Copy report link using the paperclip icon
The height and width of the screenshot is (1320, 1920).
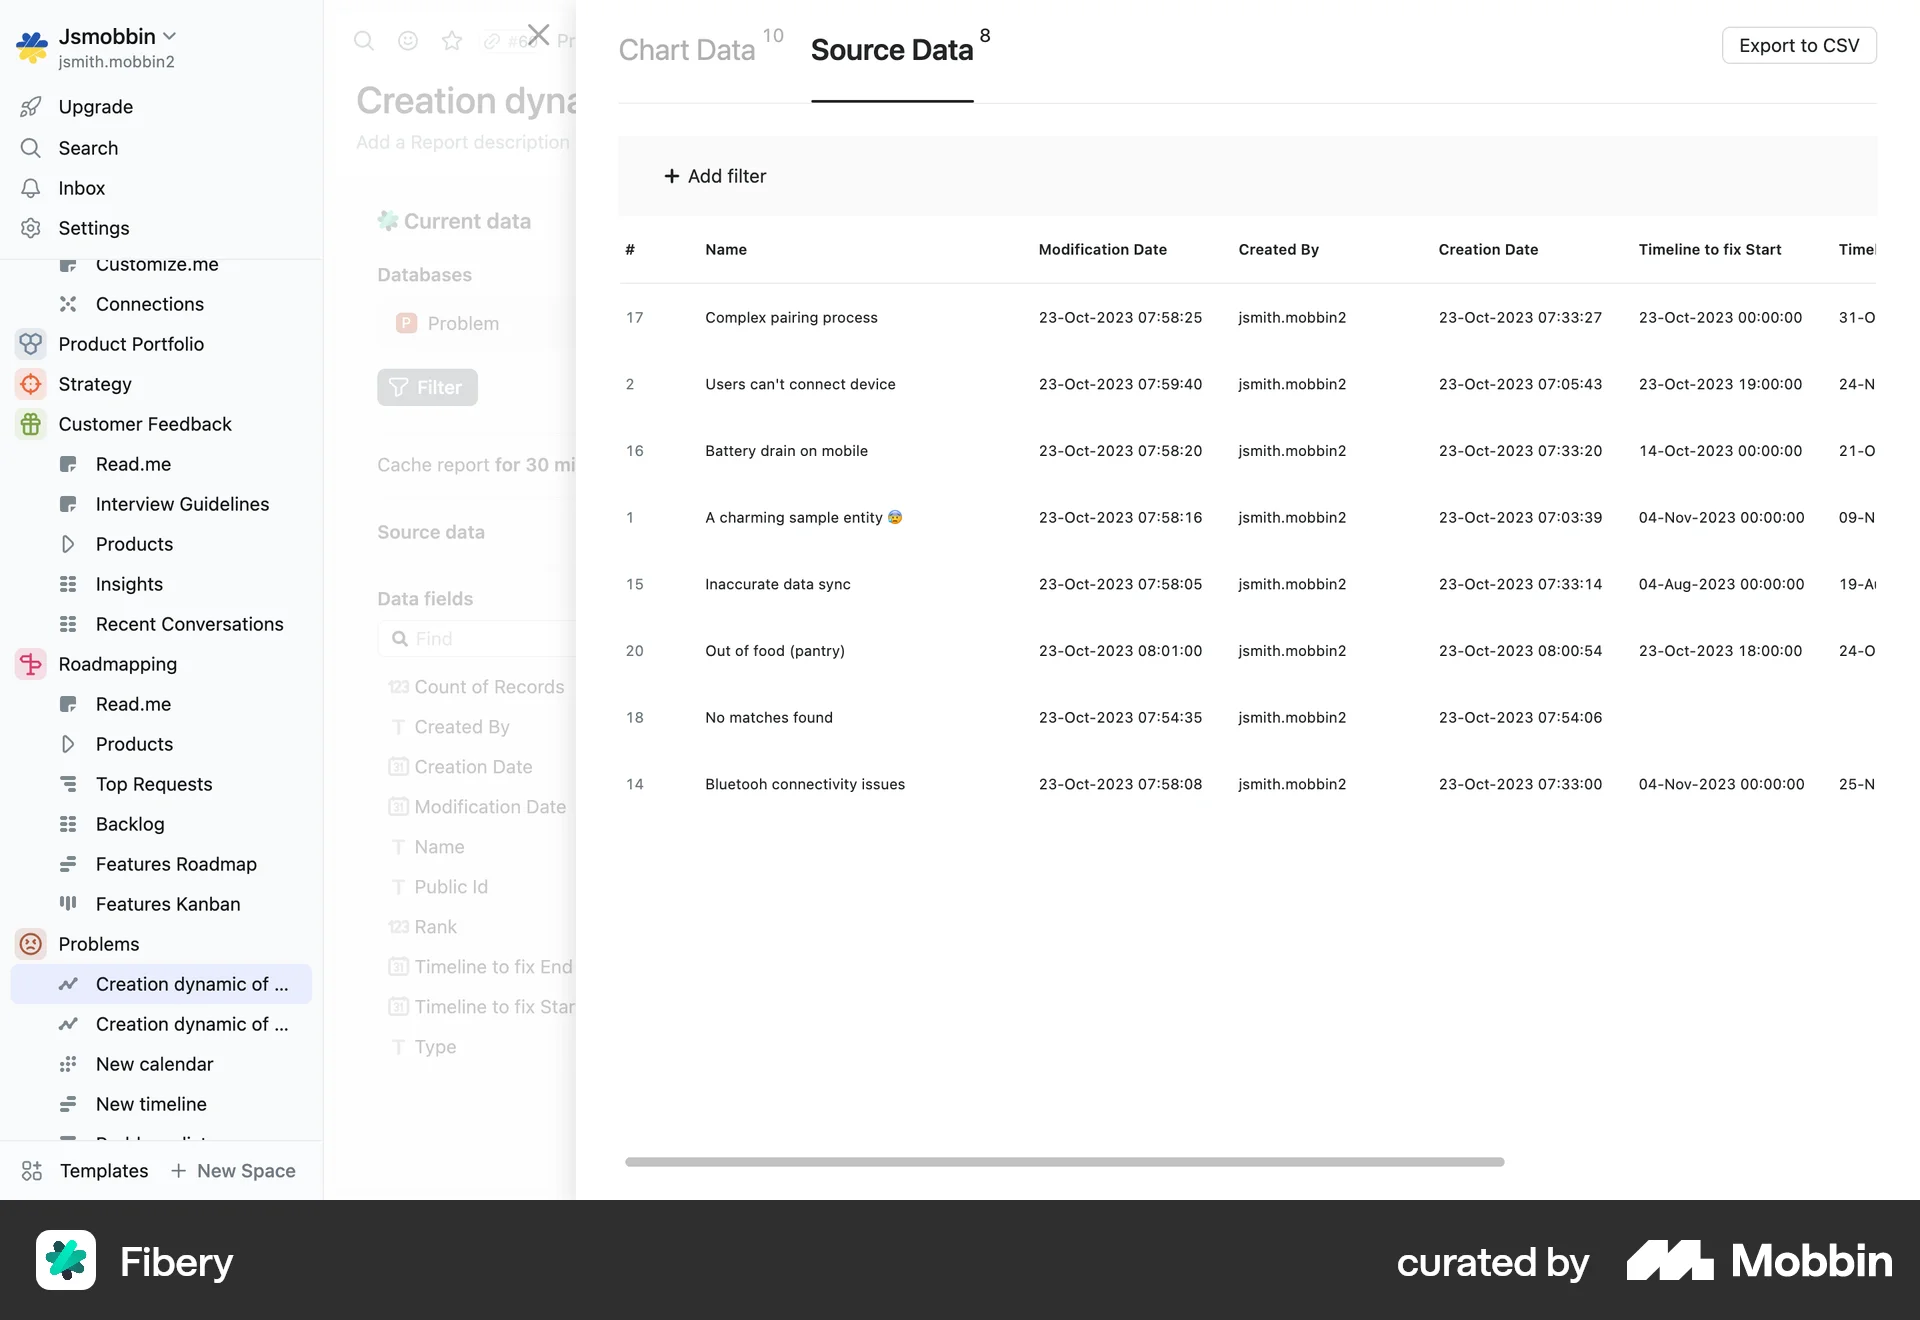click(x=491, y=40)
